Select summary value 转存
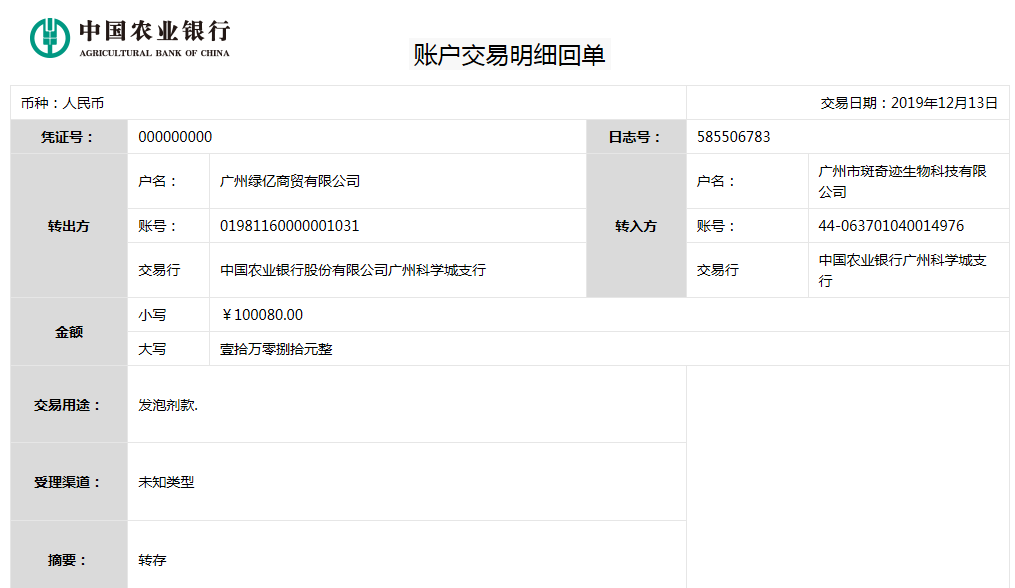Viewport: 1015px width, 588px height. [152, 560]
